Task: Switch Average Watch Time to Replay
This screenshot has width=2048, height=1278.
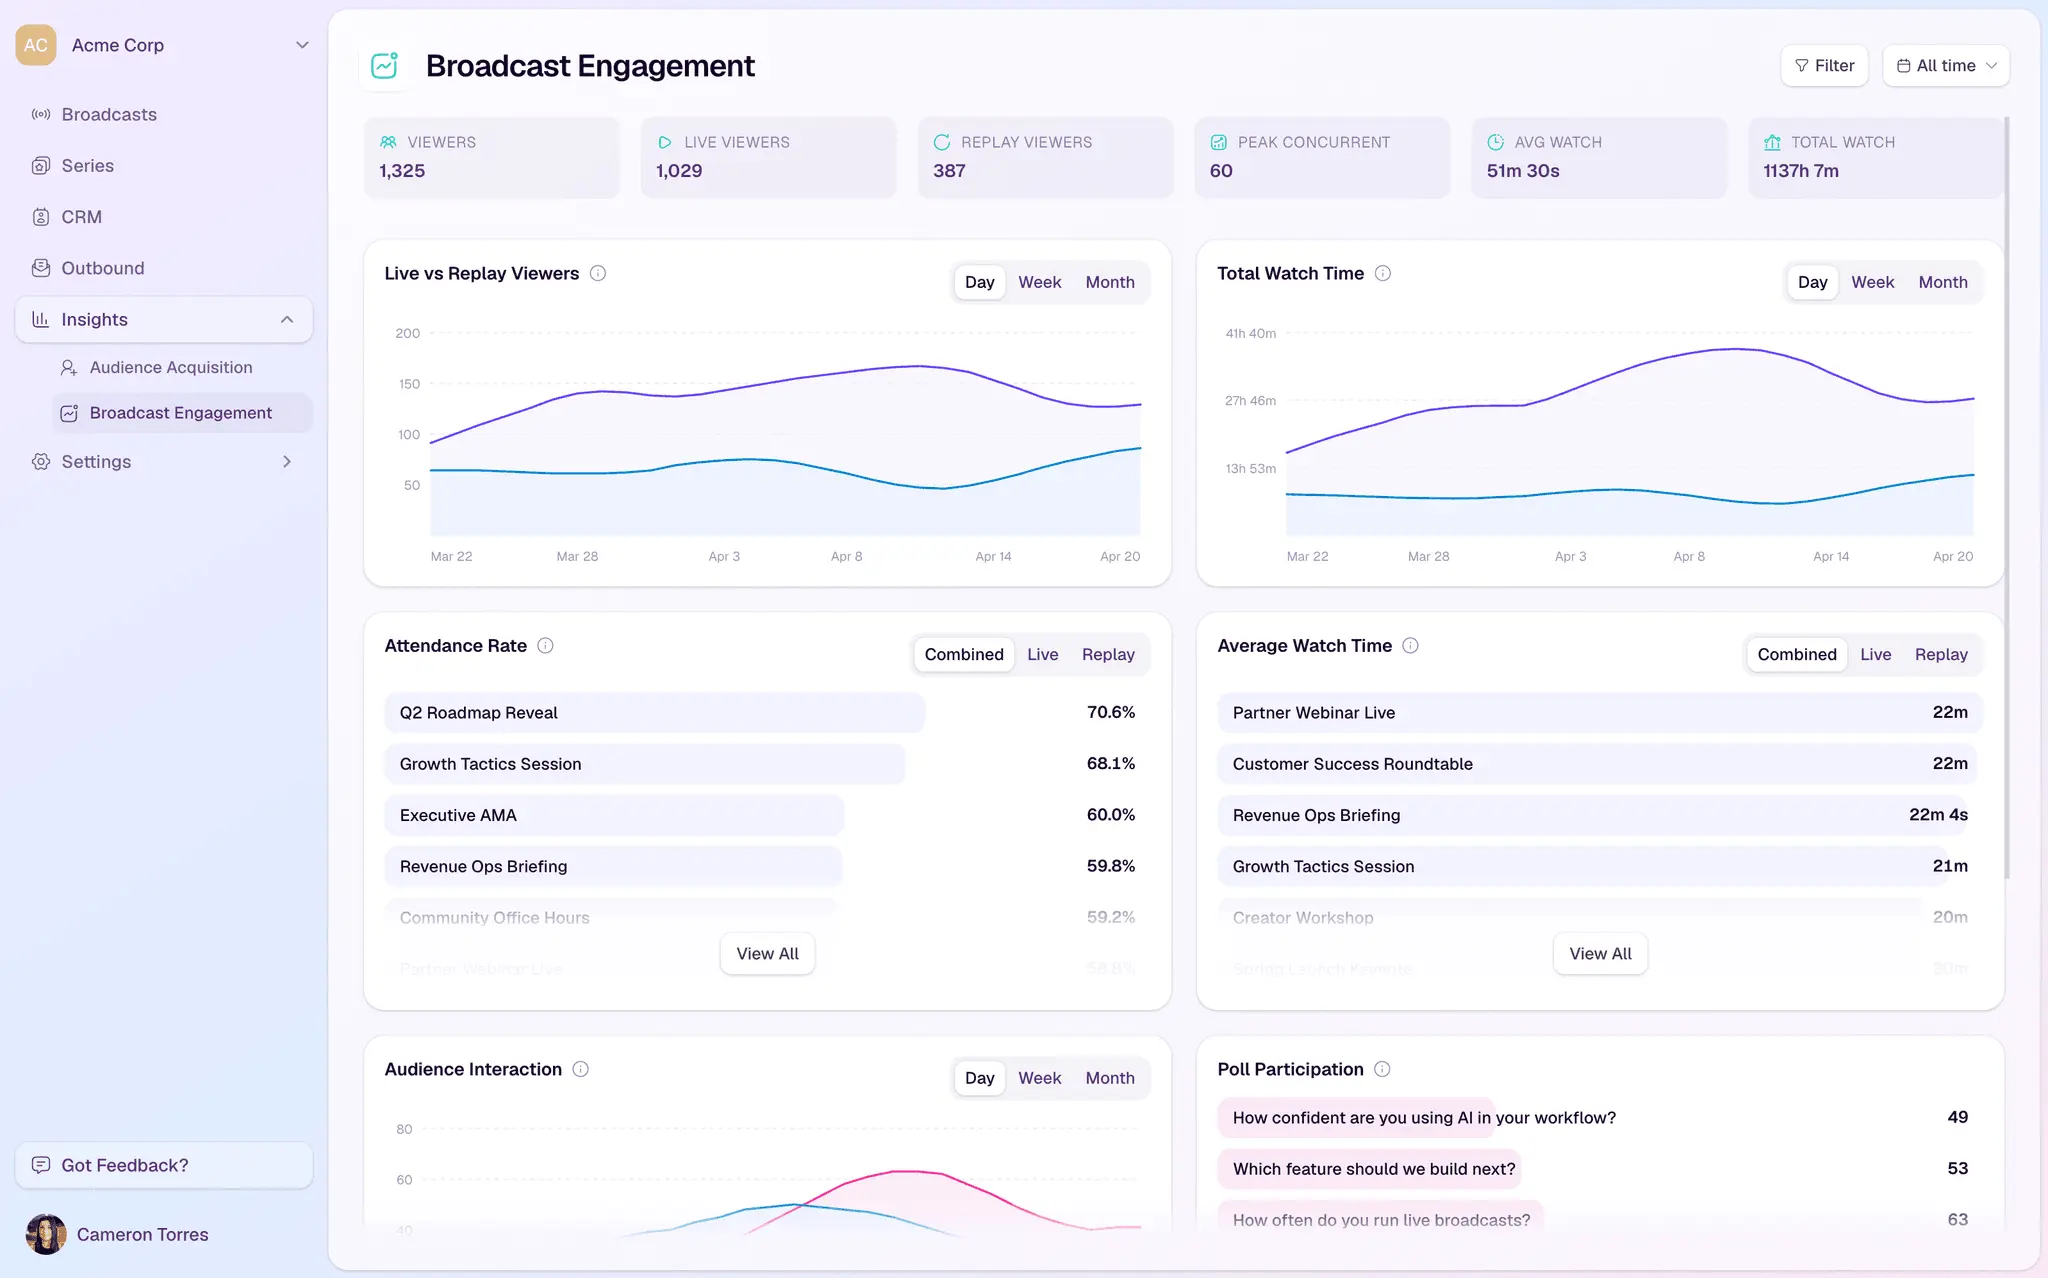Action: click(1941, 654)
